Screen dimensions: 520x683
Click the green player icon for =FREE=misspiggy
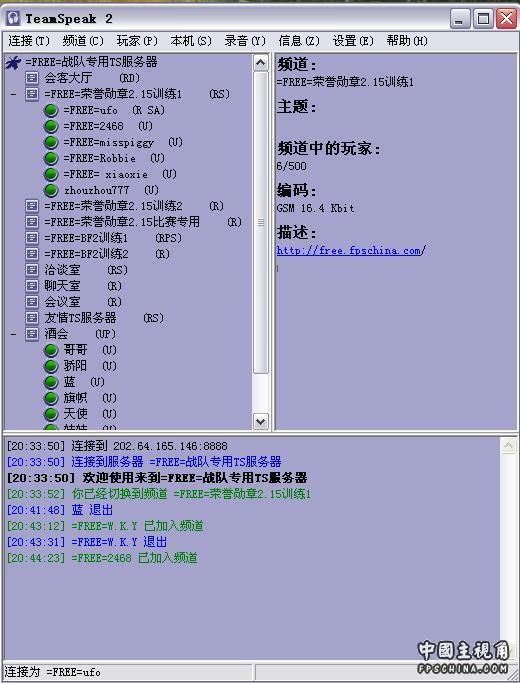[51, 142]
